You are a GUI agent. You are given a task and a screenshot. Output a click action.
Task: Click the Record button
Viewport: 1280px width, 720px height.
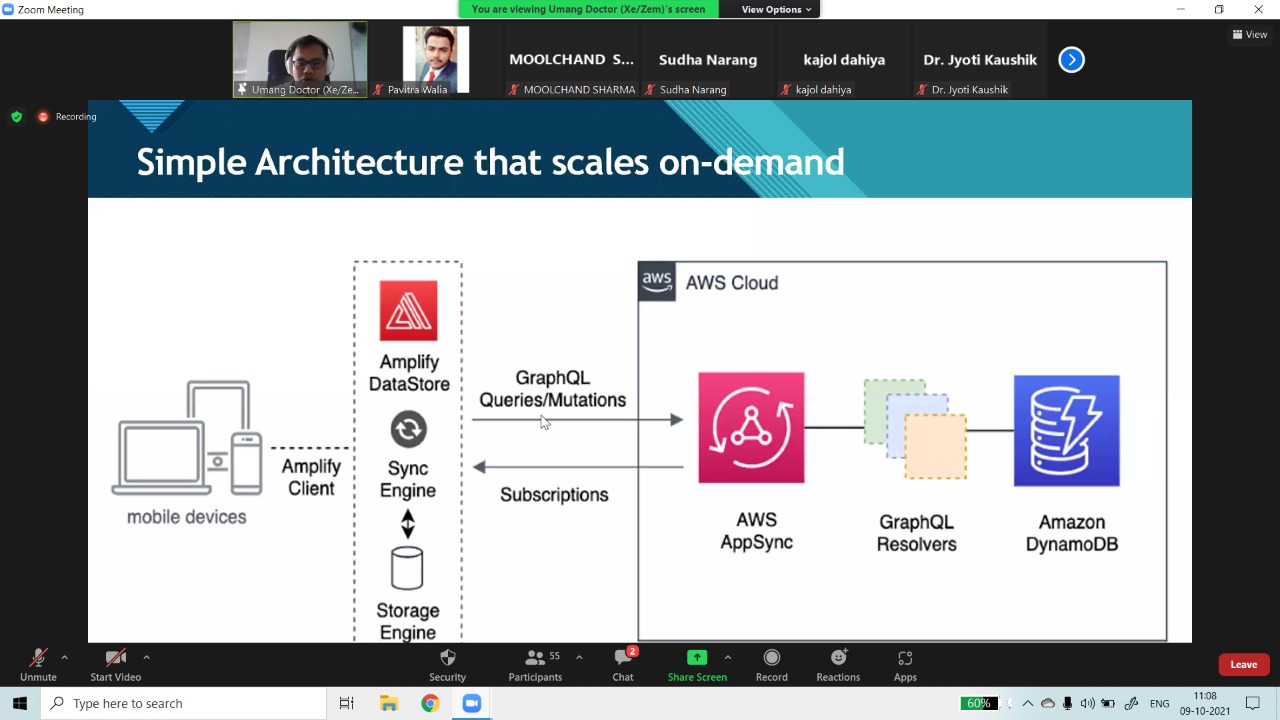click(772, 664)
